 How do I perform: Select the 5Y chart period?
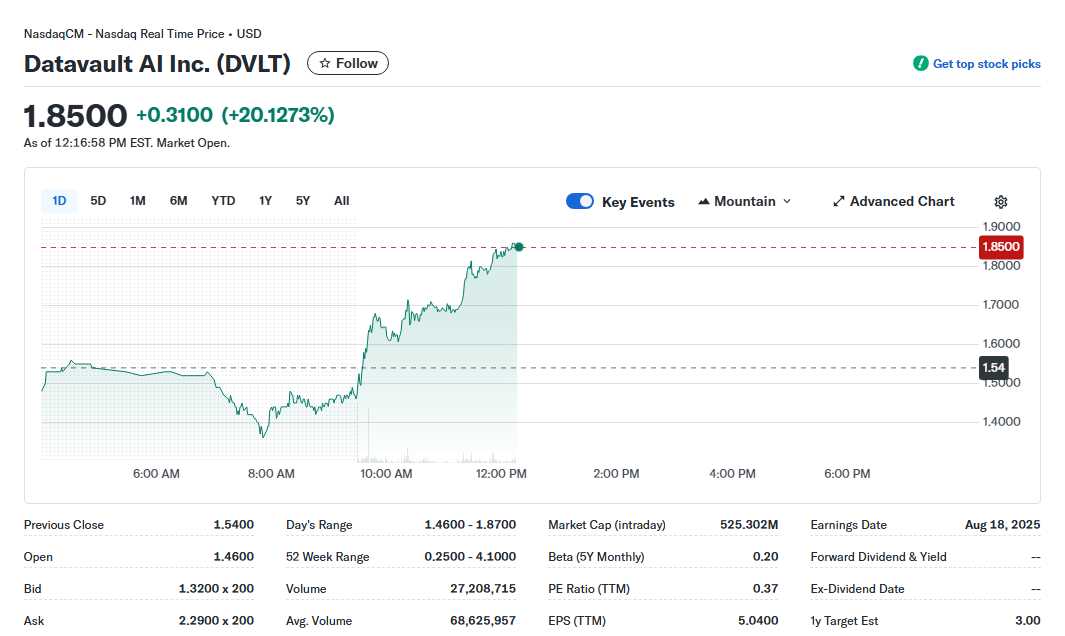tap(302, 200)
